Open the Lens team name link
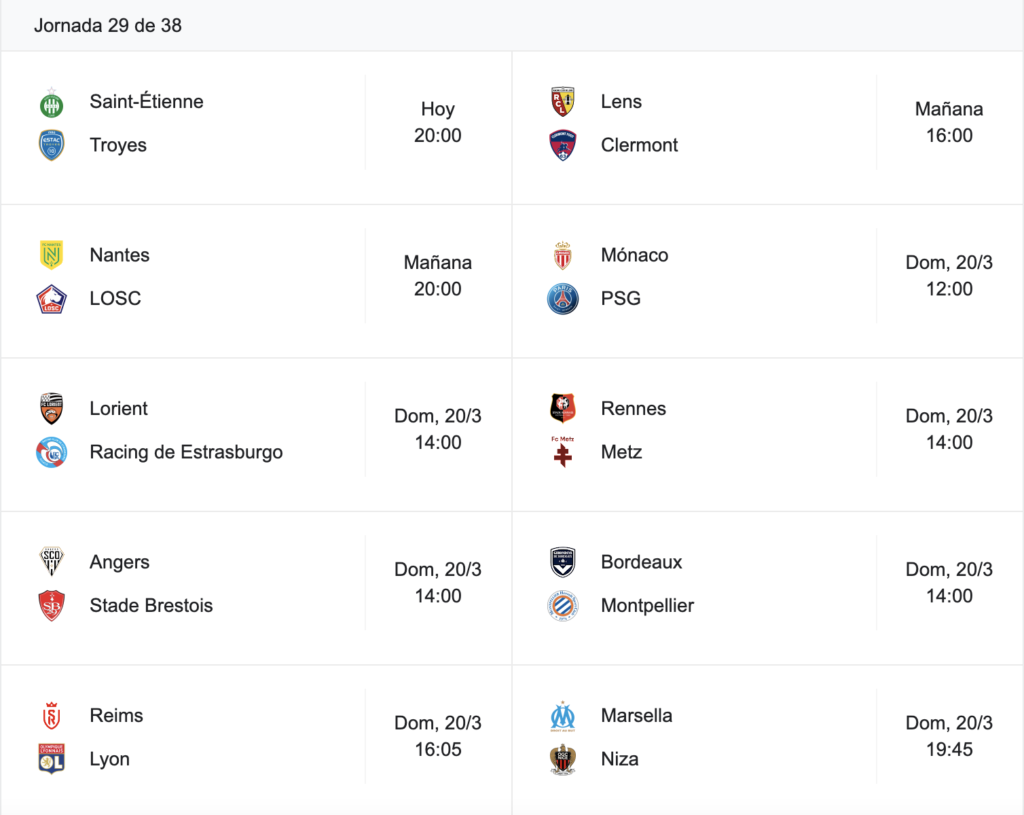The height and width of the screenshot is (815, 1024). (x=621, y=102)
